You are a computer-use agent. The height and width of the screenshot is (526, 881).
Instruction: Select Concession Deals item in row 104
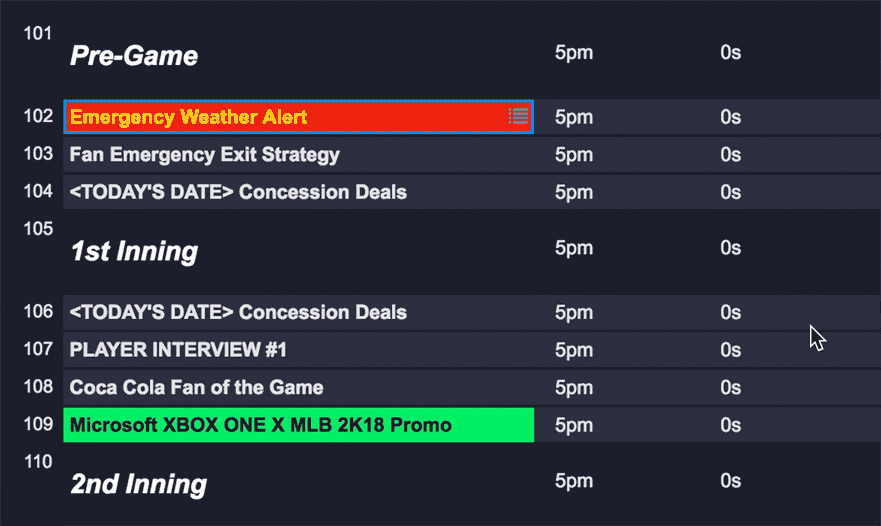click(238, 192)
